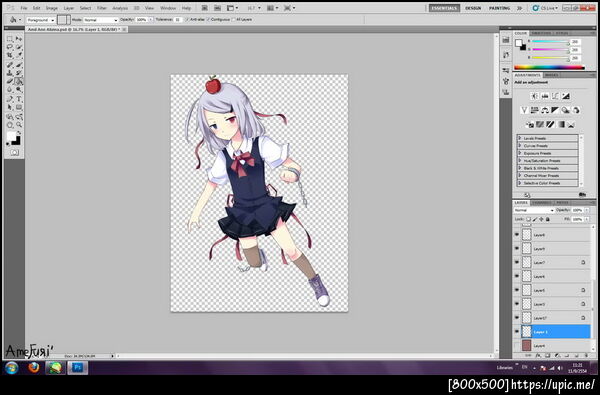The image size is (600, 395).
Task: Select the Rectangular Marquee tool
Action: tap(10, 39)
